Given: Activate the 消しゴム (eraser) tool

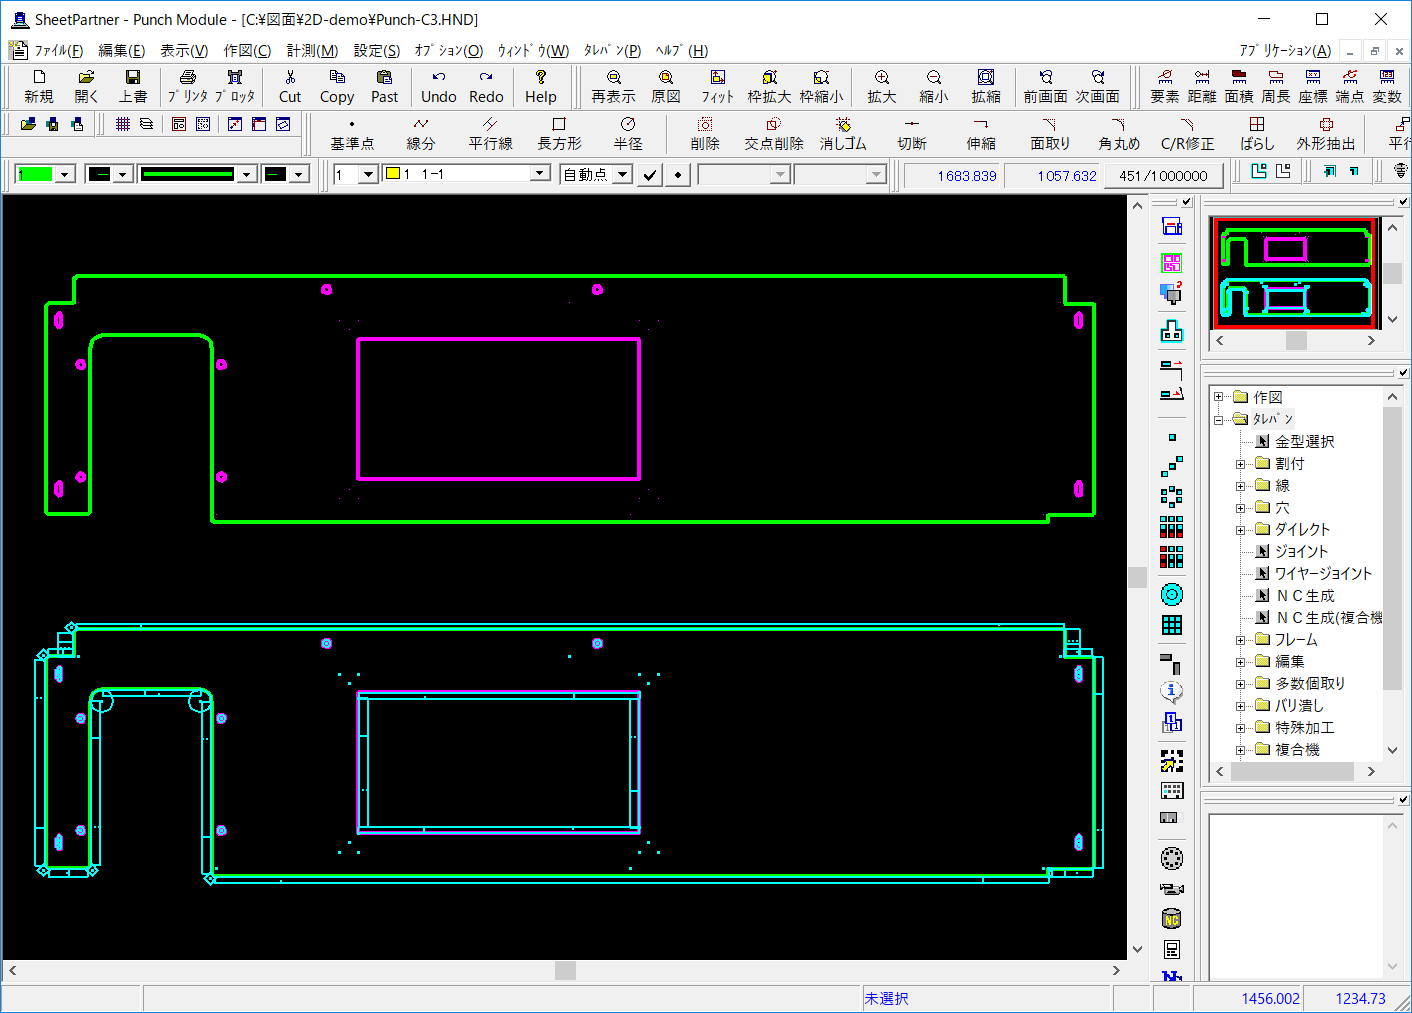Looking at the screenshot, I should coord(843,135).
